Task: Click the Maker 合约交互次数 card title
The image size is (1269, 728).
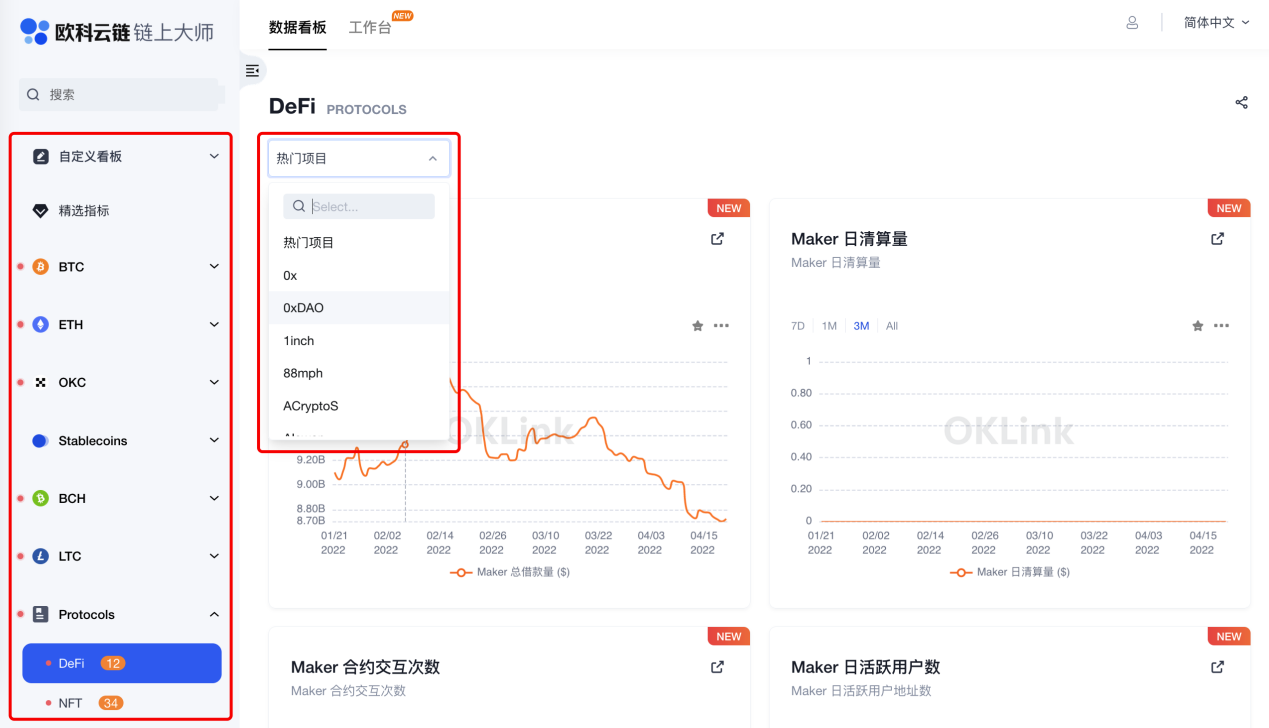Action: [x=365, y=667]
